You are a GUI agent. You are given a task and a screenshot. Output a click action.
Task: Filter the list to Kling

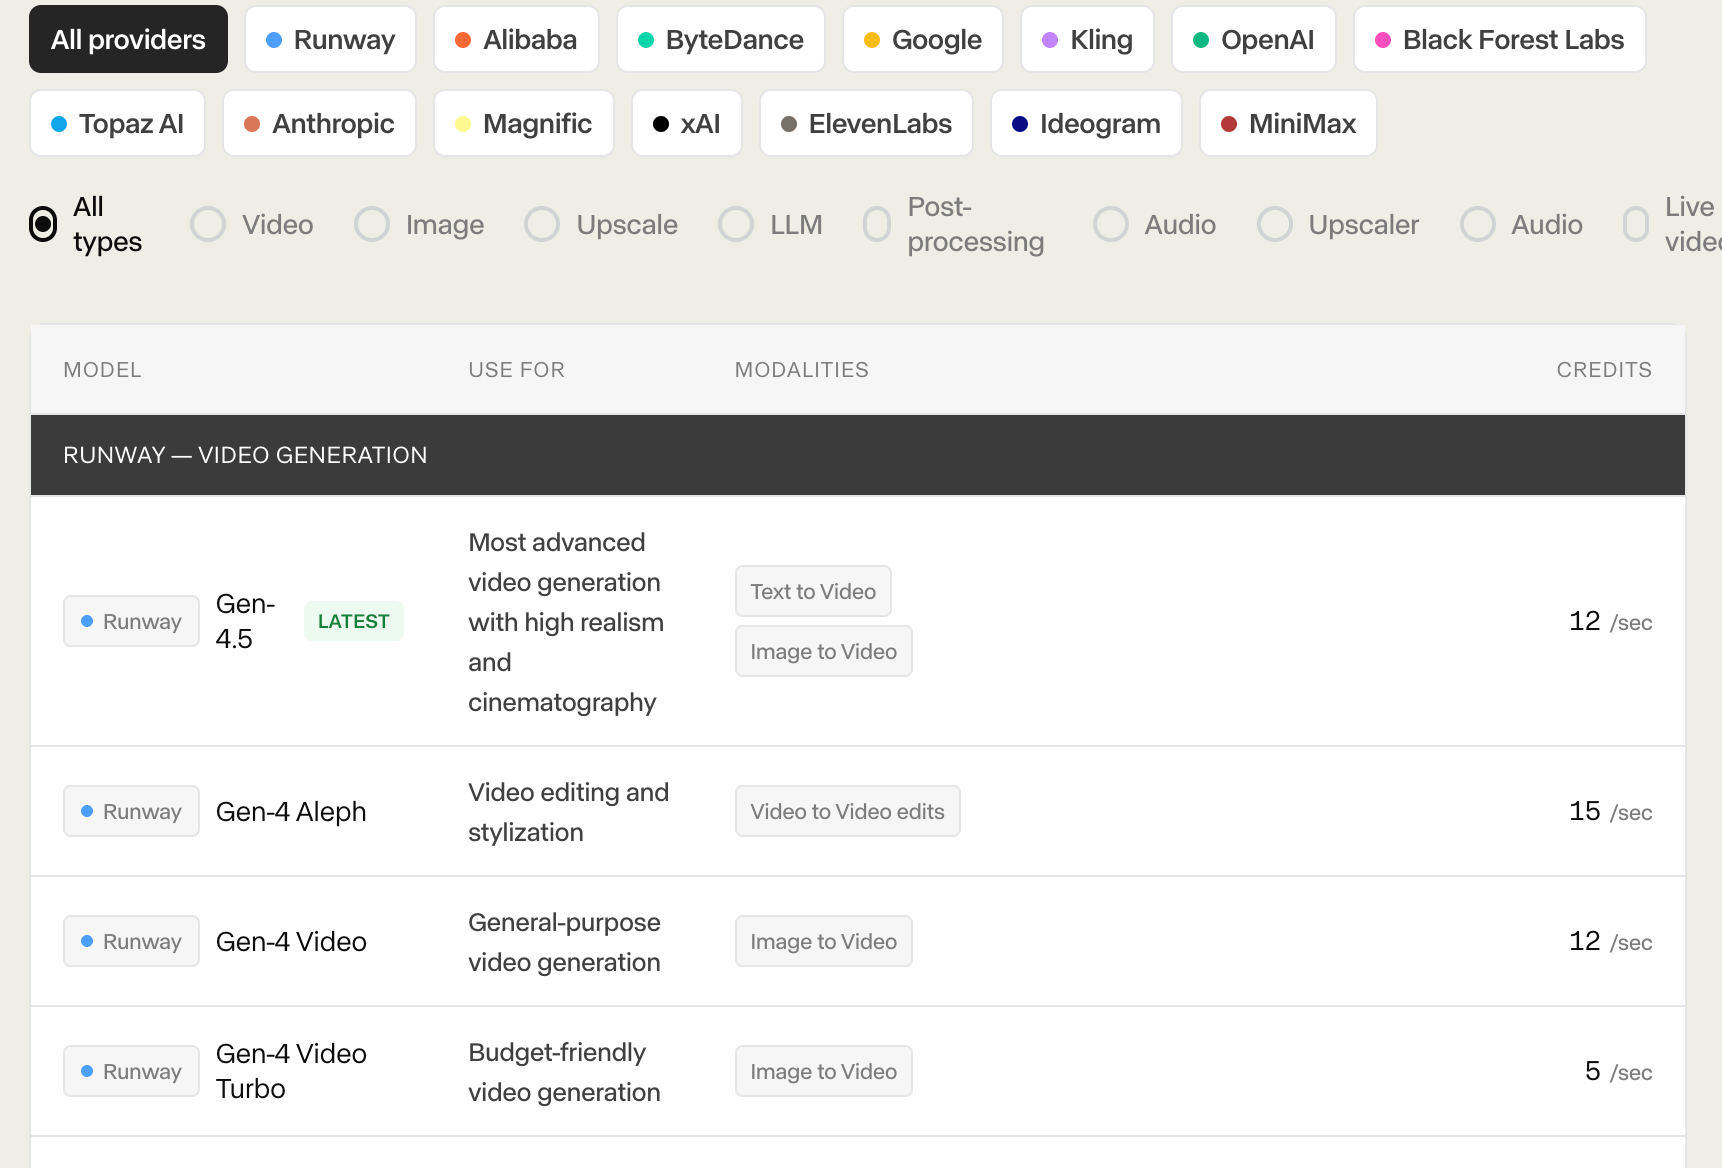pyautogui.click(x=1087, y=40)
